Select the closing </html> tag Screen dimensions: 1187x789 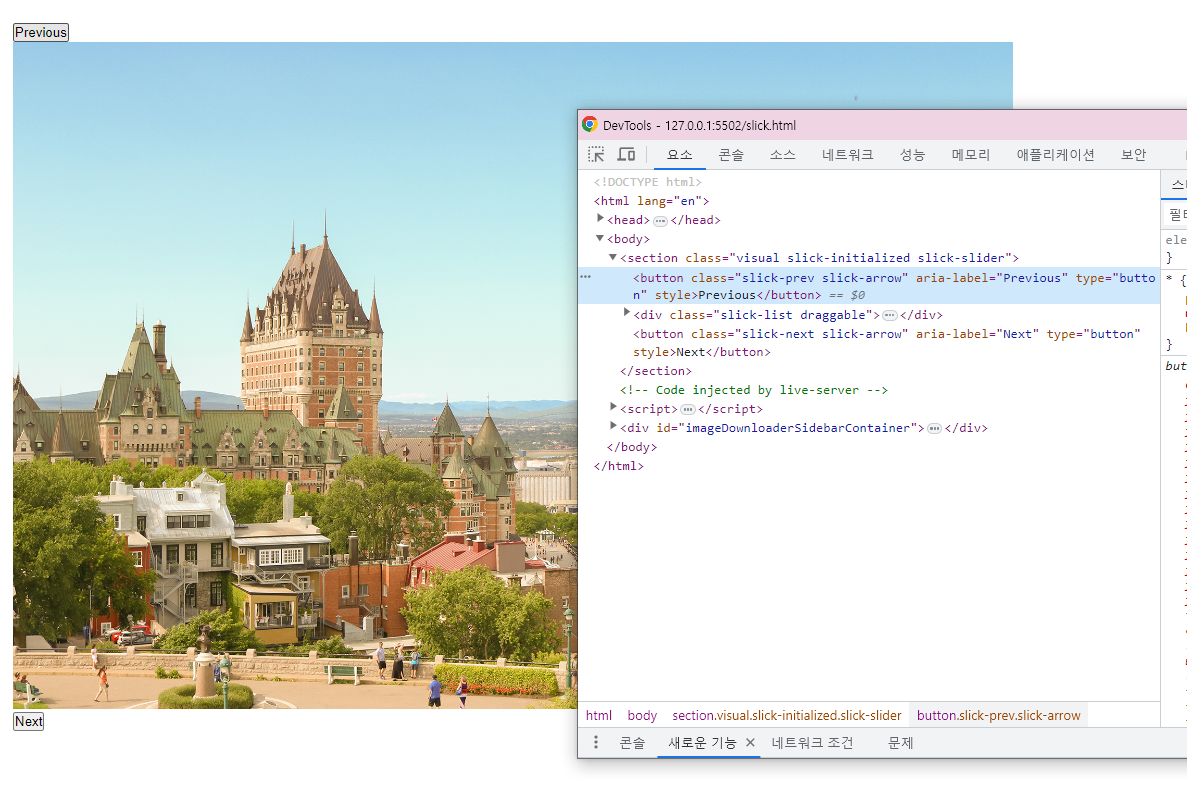[x=618, y=466]
